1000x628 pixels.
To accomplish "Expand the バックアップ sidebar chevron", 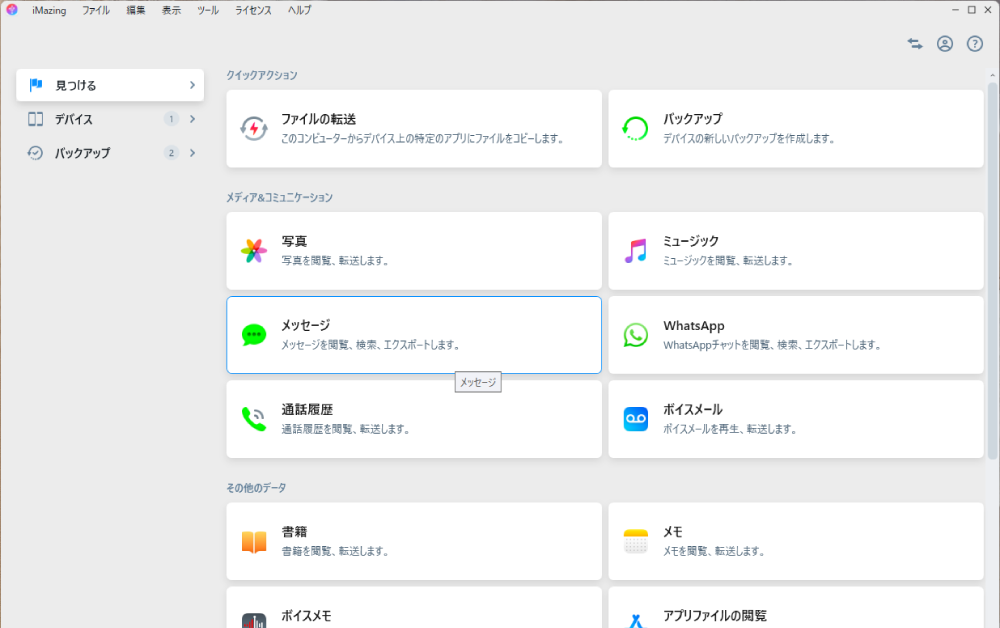I will click(x=192, y=153).
